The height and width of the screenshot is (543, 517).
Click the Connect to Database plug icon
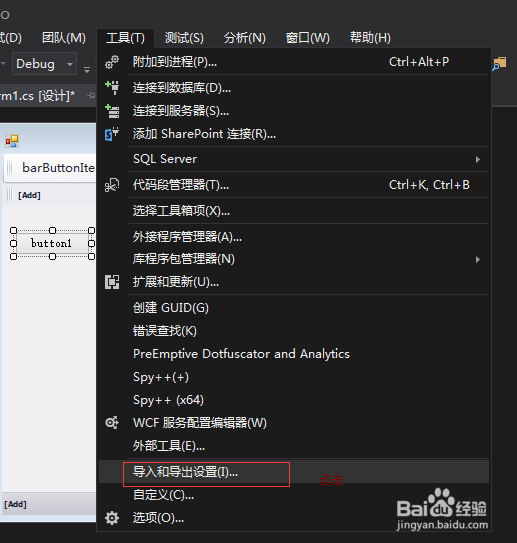point(112,88)
